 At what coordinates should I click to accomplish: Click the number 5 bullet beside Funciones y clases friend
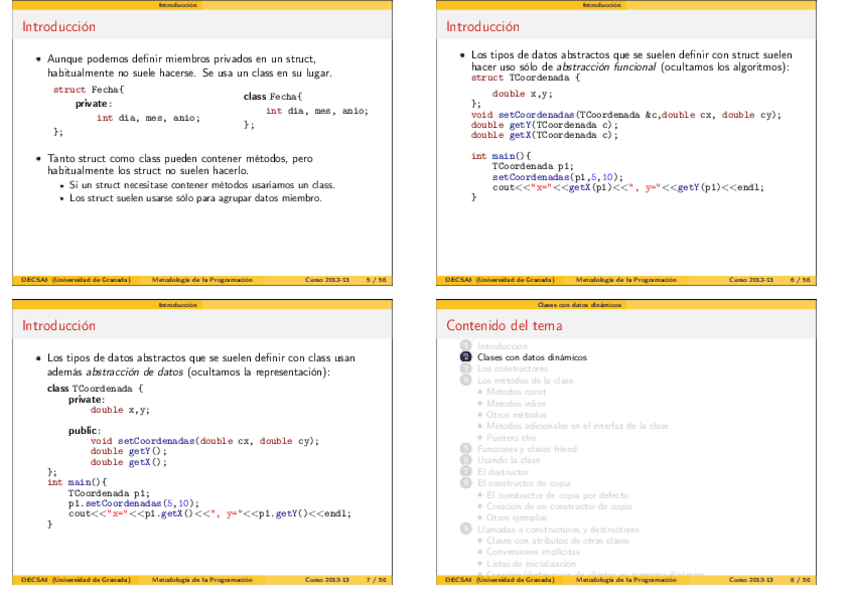coord(465,449)
